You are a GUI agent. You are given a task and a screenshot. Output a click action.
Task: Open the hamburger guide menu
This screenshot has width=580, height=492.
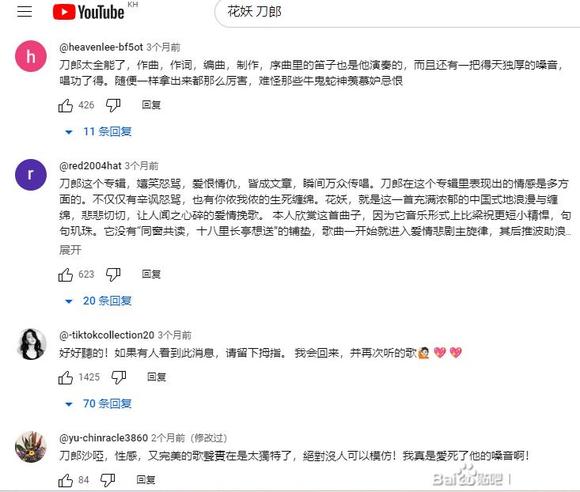coord(24,11)
